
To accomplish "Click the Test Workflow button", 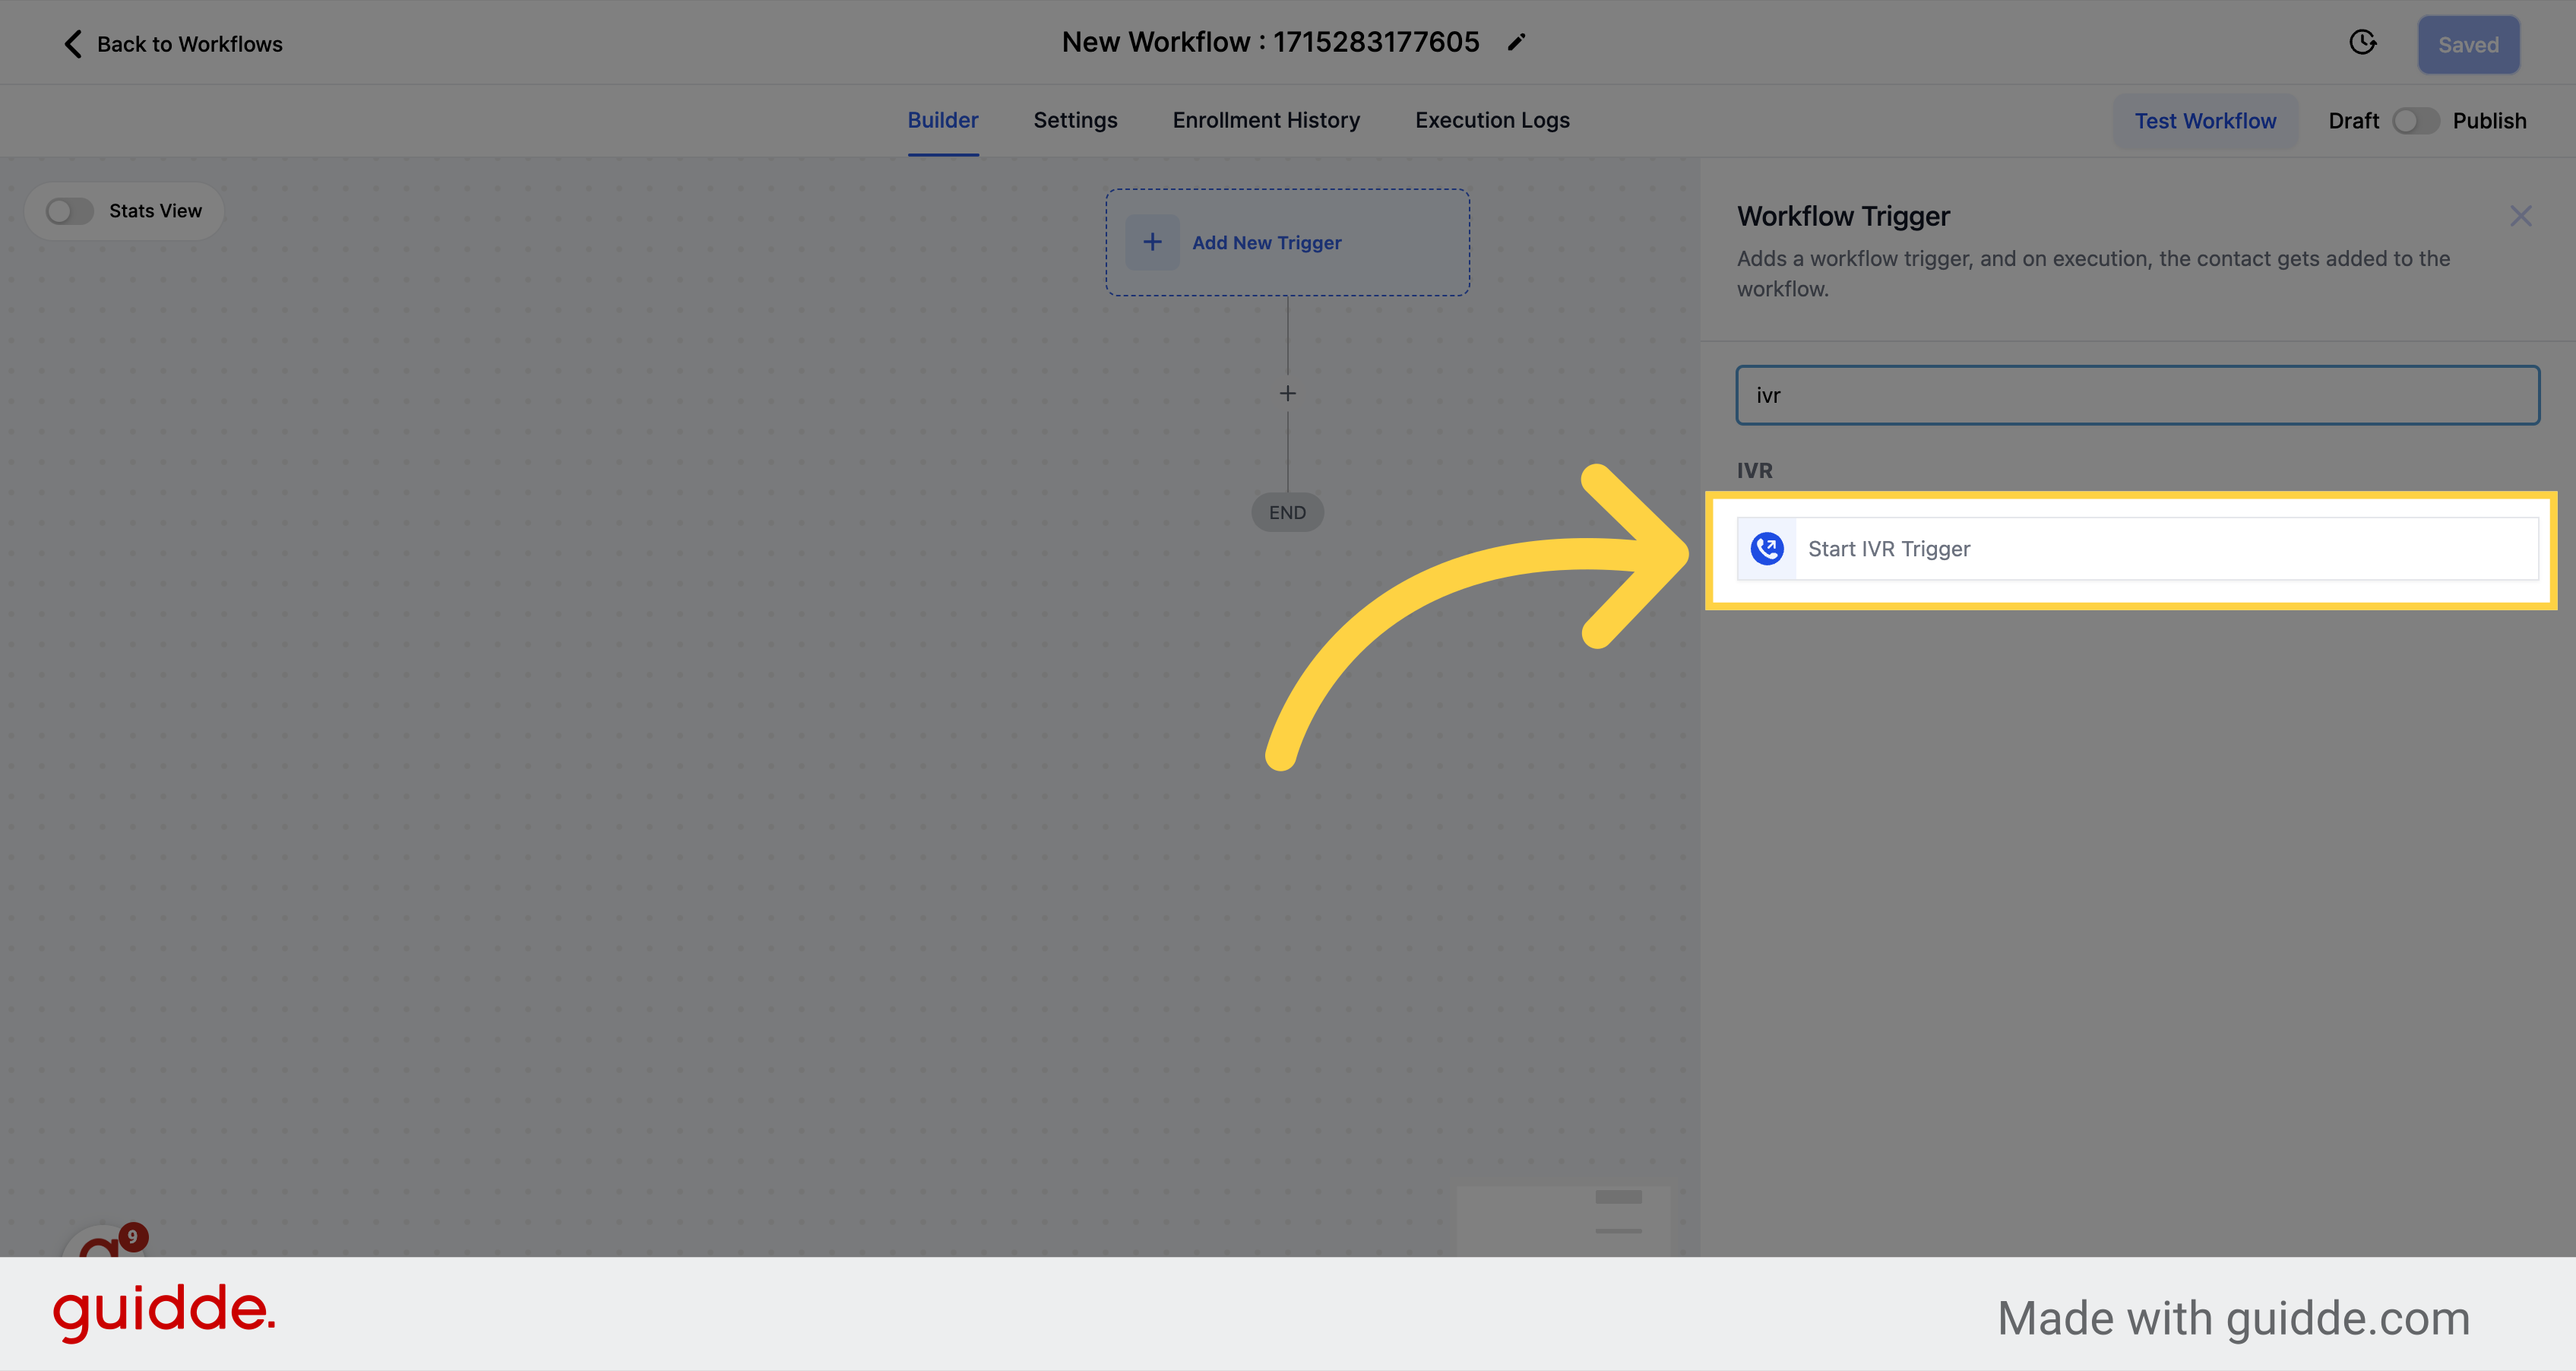I will pyautogui.click(x=2205, y=121).
